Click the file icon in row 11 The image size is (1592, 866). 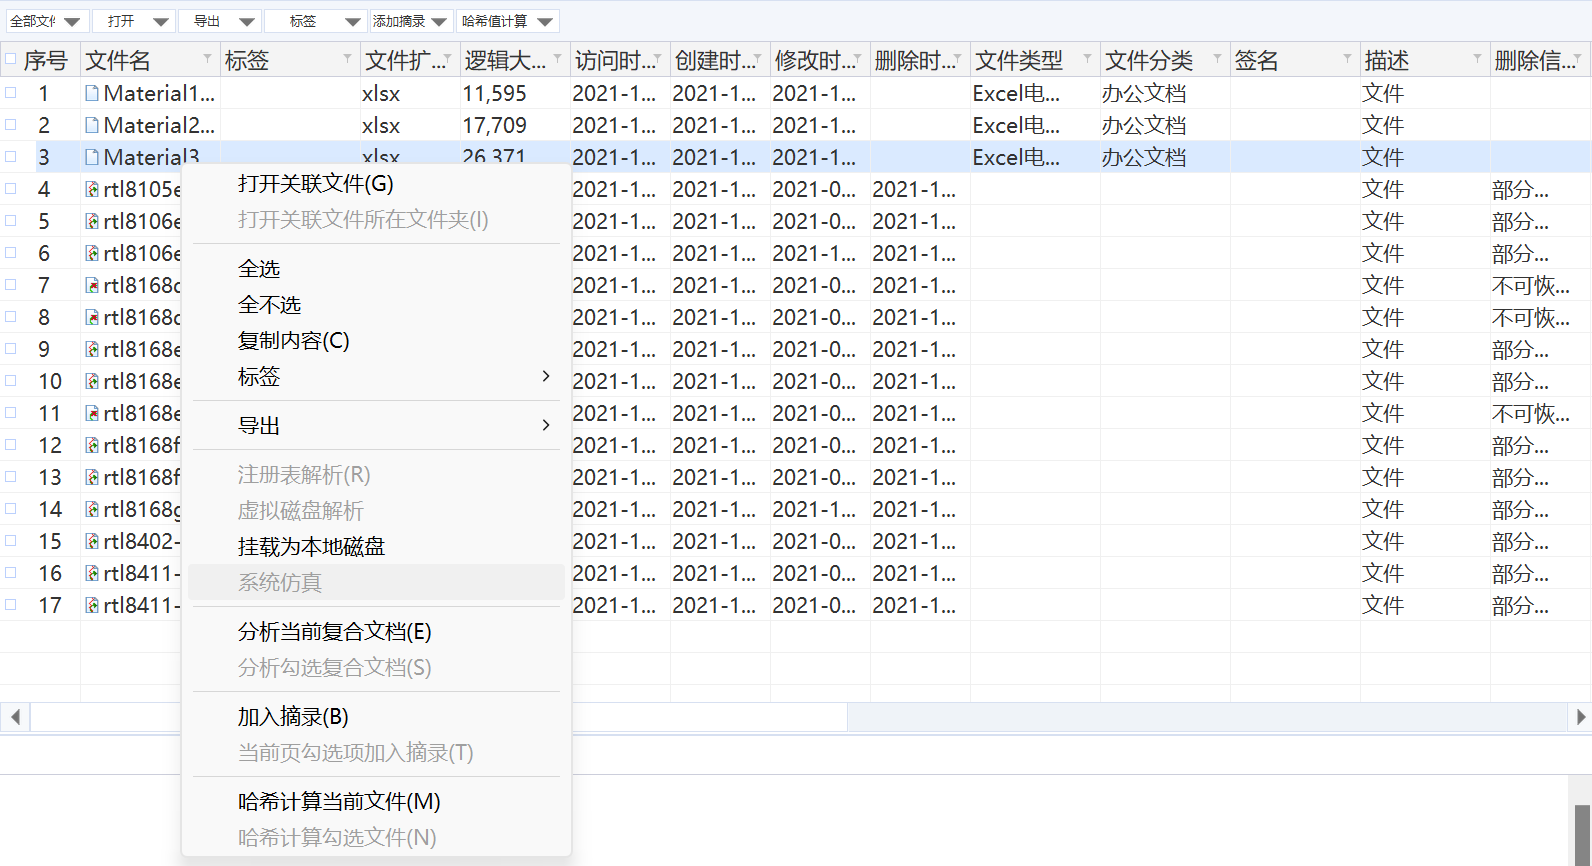(x=92, y=414)
